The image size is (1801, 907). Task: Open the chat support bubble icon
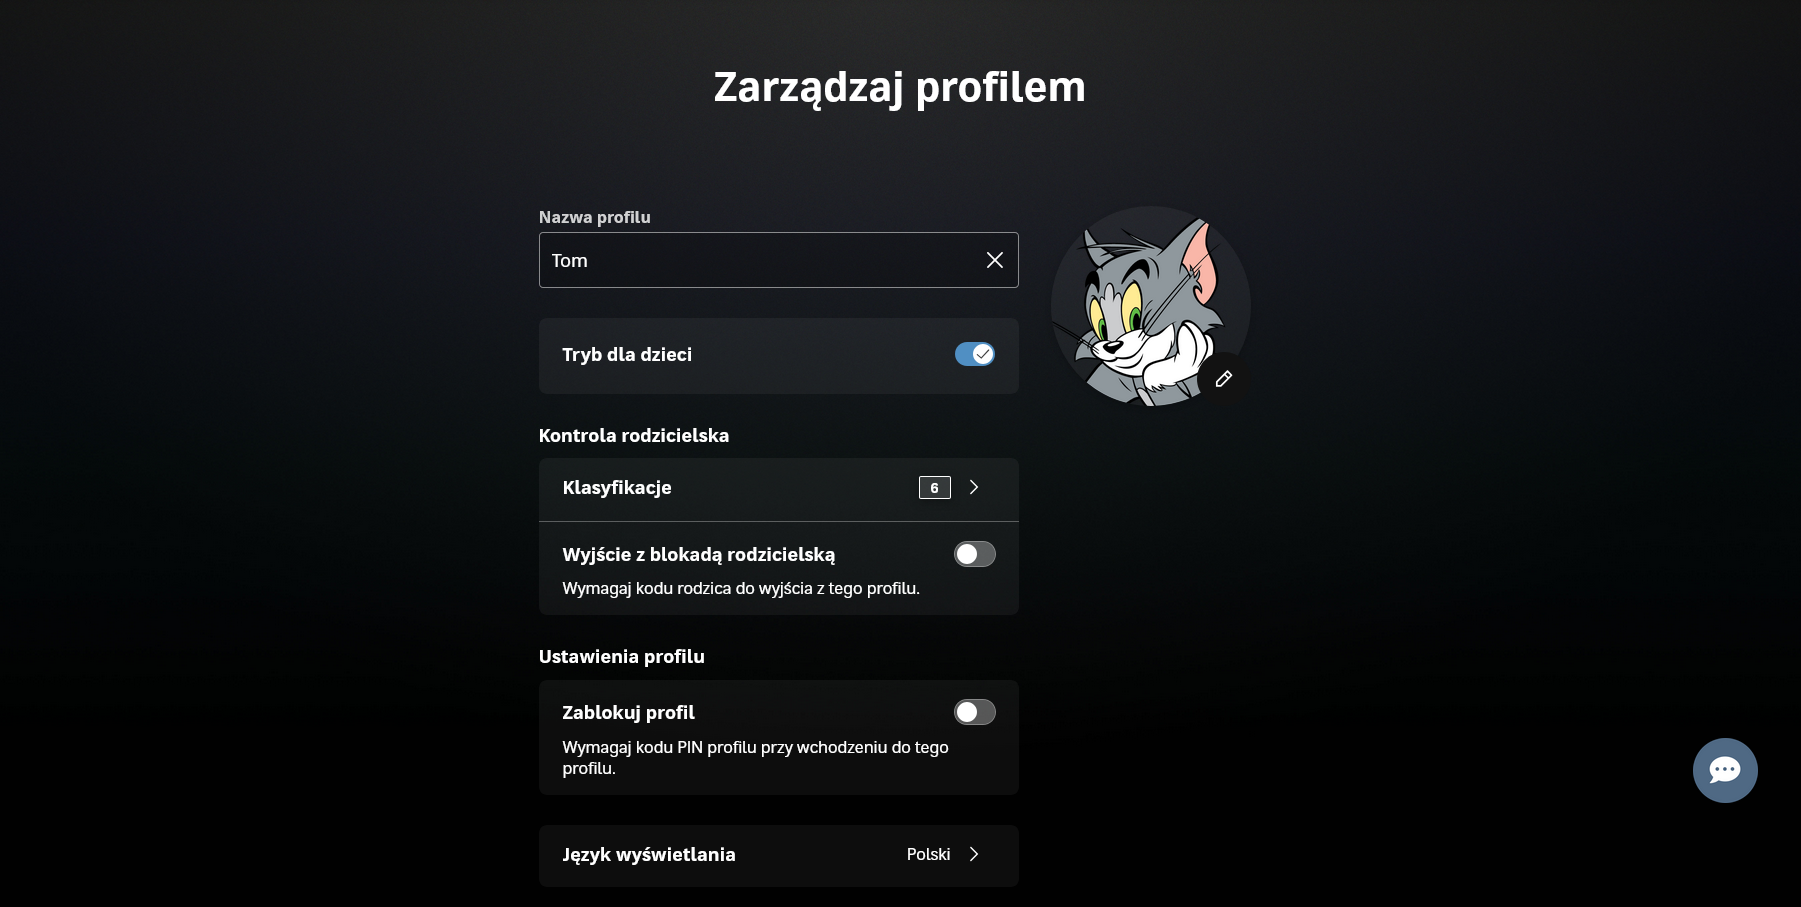pyautogui.click(x=1725, y=770)
